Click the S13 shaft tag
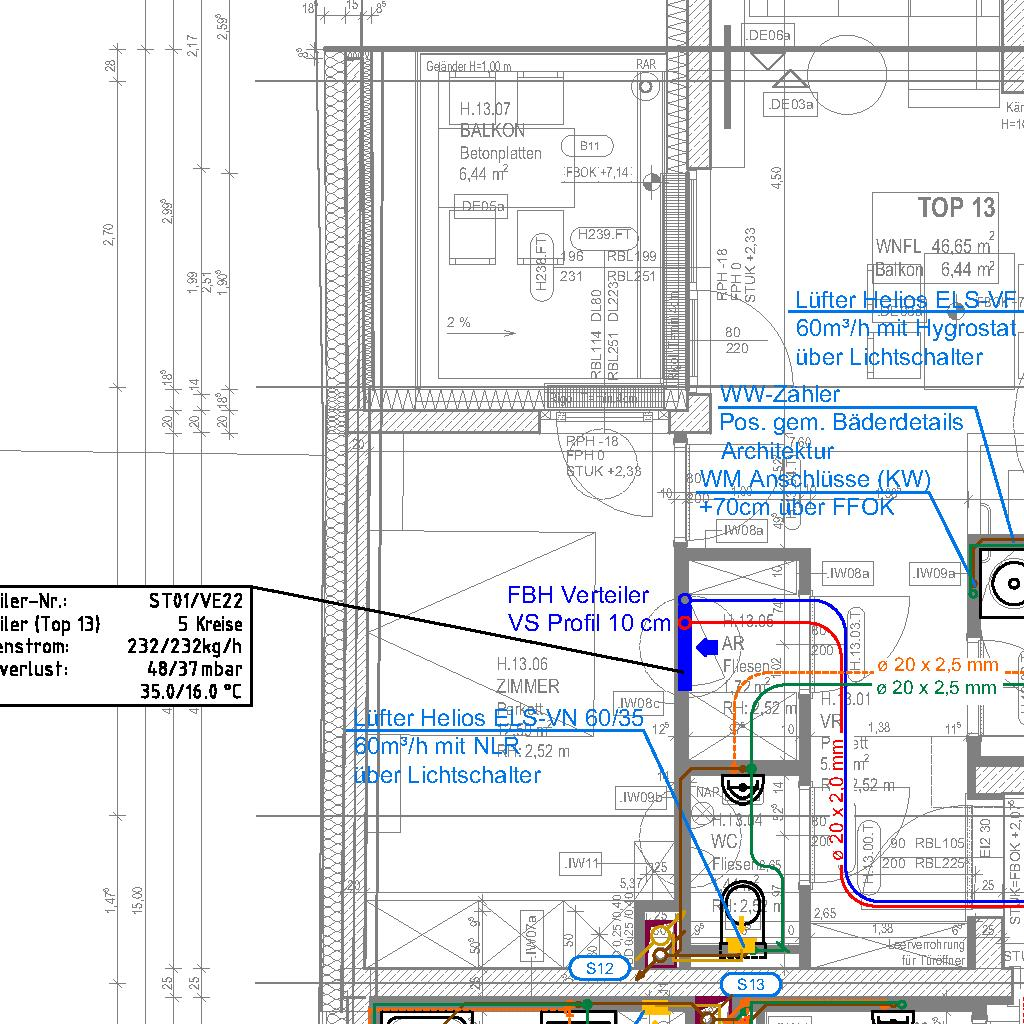 coord(750,984)
